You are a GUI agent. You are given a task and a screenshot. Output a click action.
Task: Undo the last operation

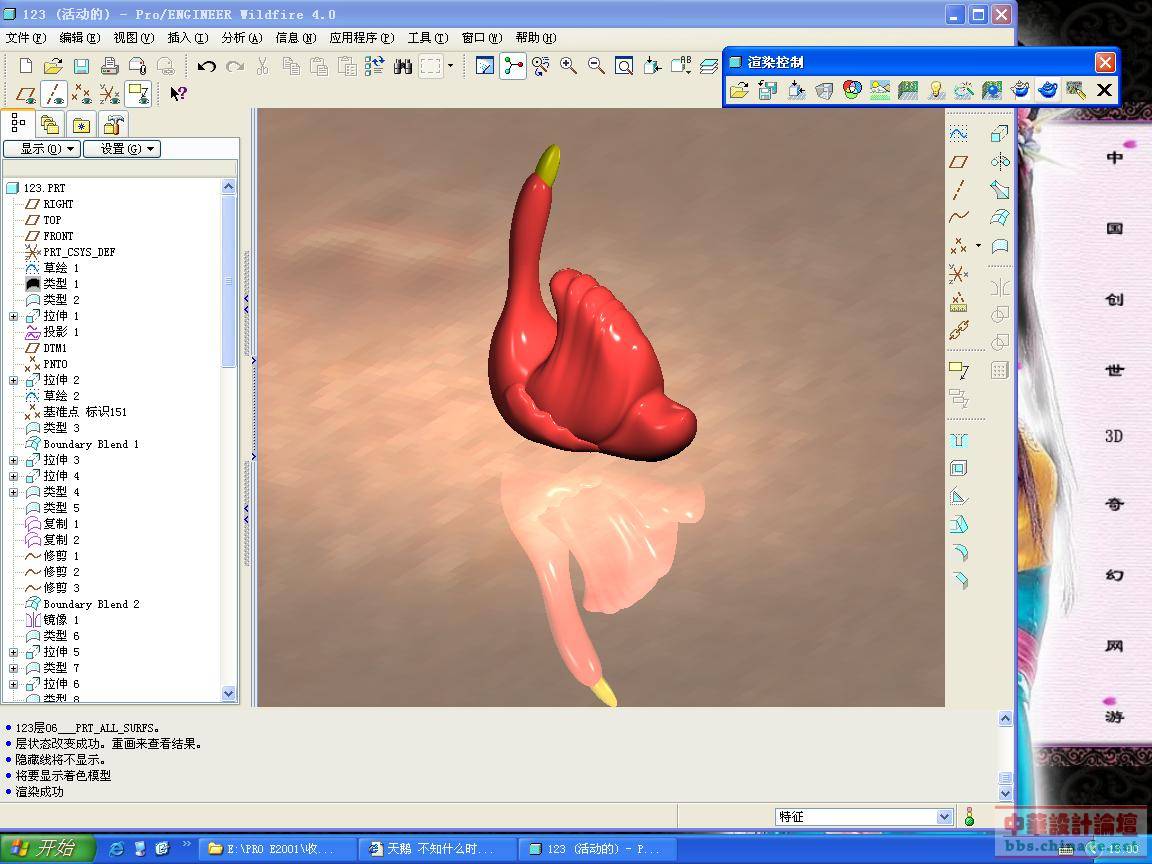pyautogui.click(x=206, y=66)
